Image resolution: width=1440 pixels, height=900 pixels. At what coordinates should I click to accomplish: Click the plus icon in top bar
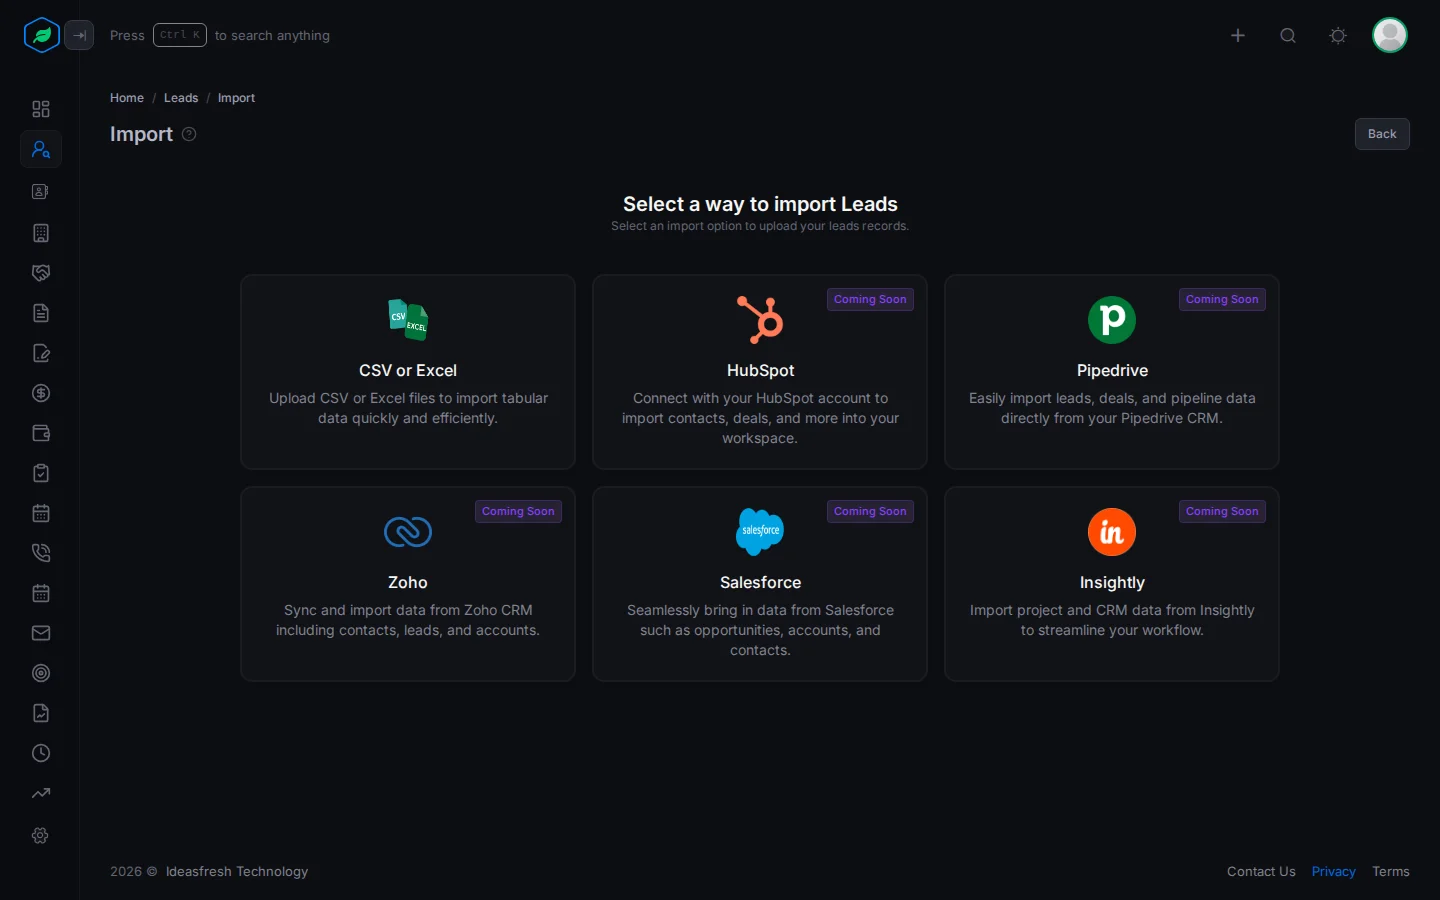point(1238,35)
